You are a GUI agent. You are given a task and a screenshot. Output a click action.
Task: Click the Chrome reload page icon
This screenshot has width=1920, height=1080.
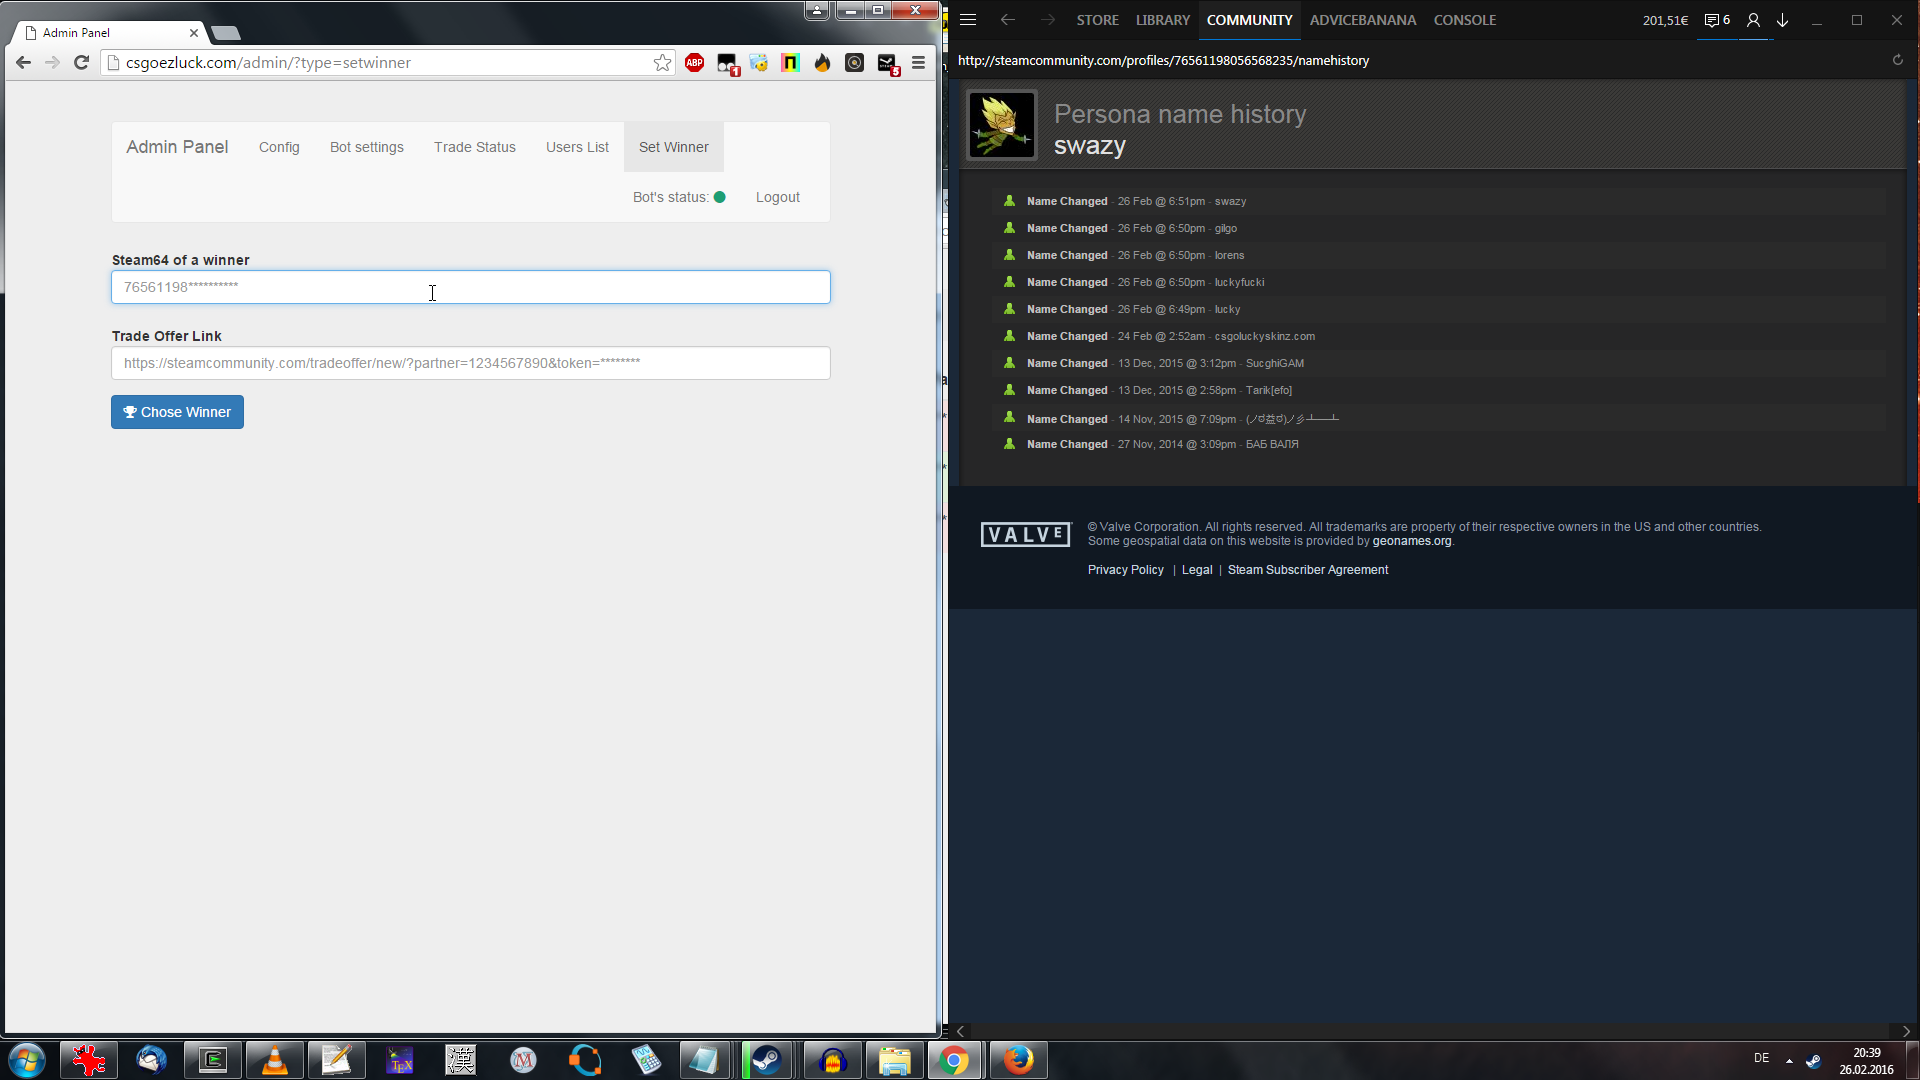[82, 62]
